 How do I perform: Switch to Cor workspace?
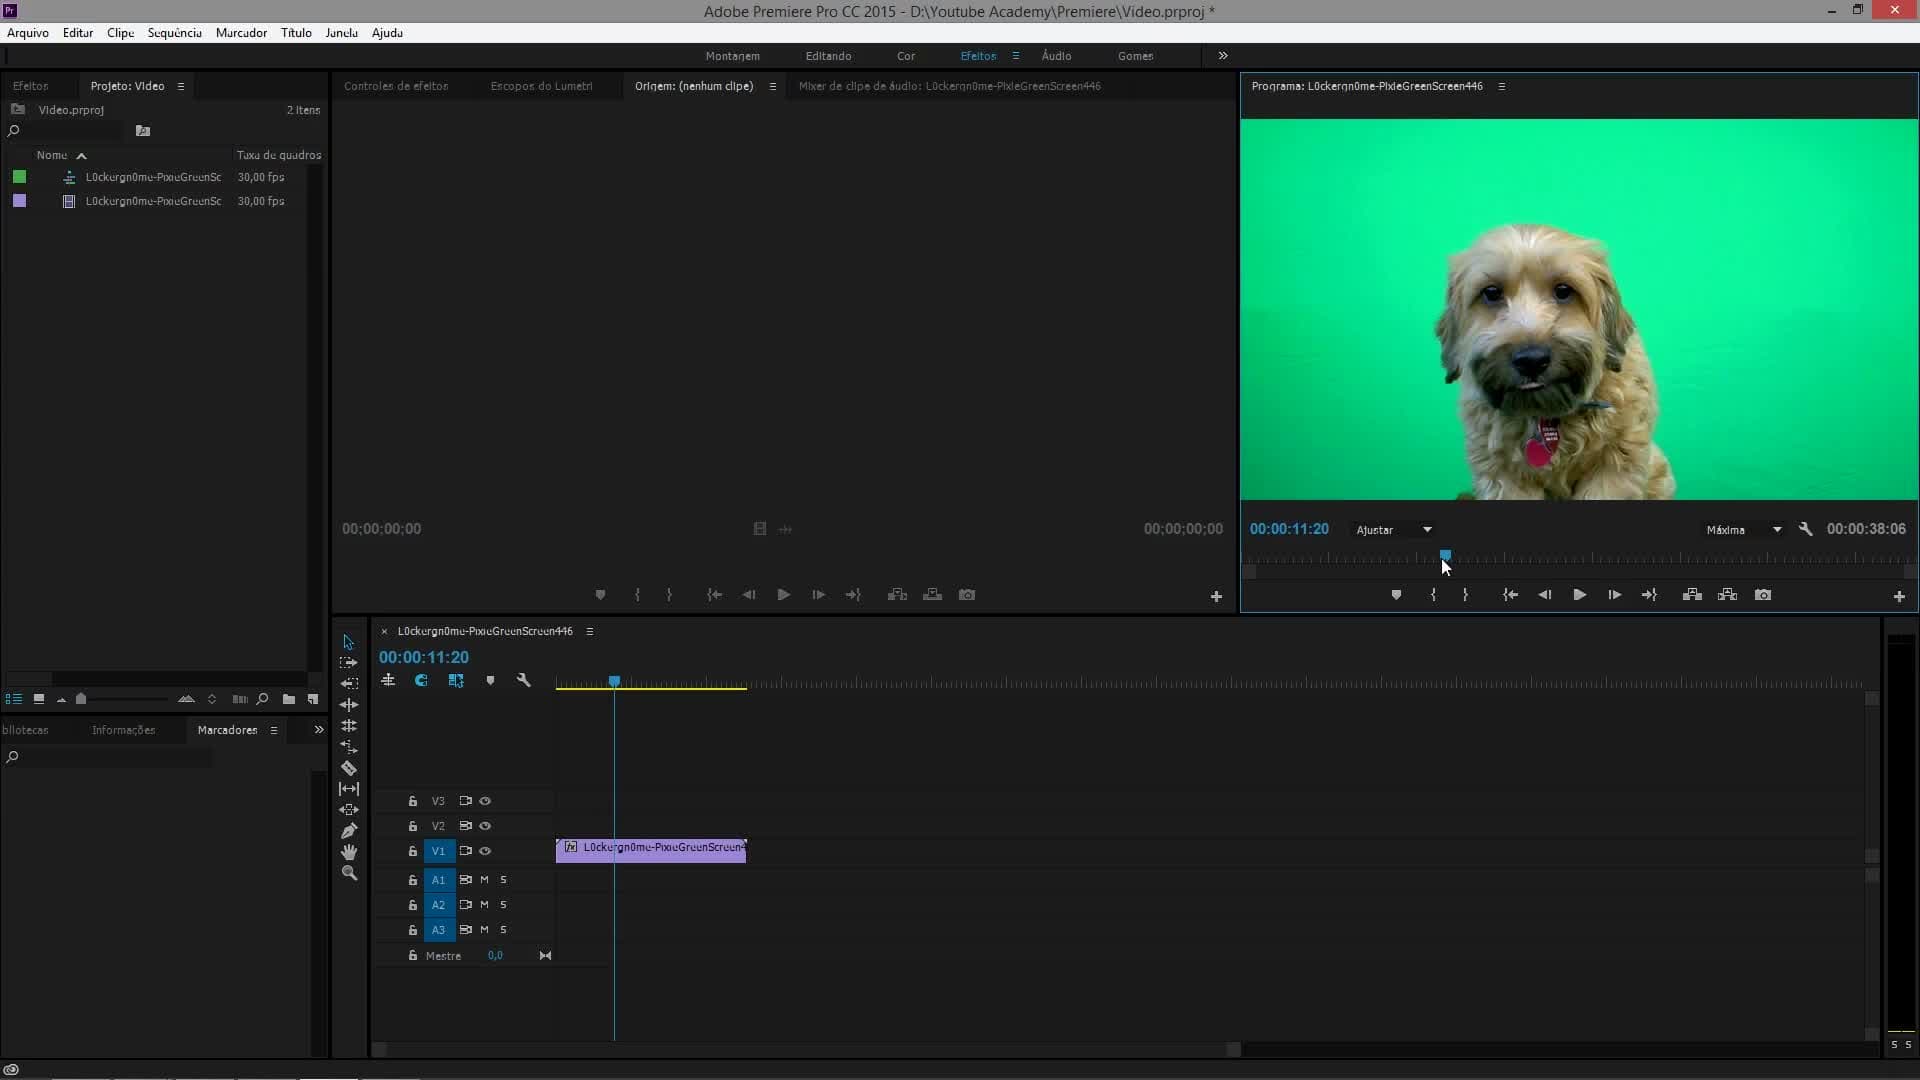906,56
